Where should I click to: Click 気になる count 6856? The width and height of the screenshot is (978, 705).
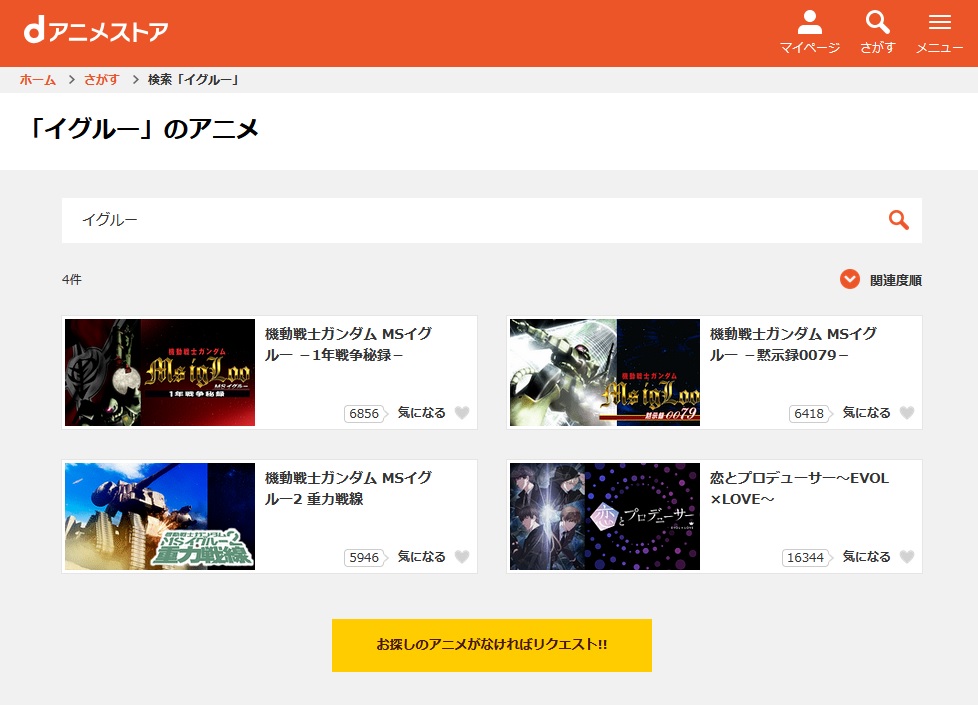coord(365,414)
